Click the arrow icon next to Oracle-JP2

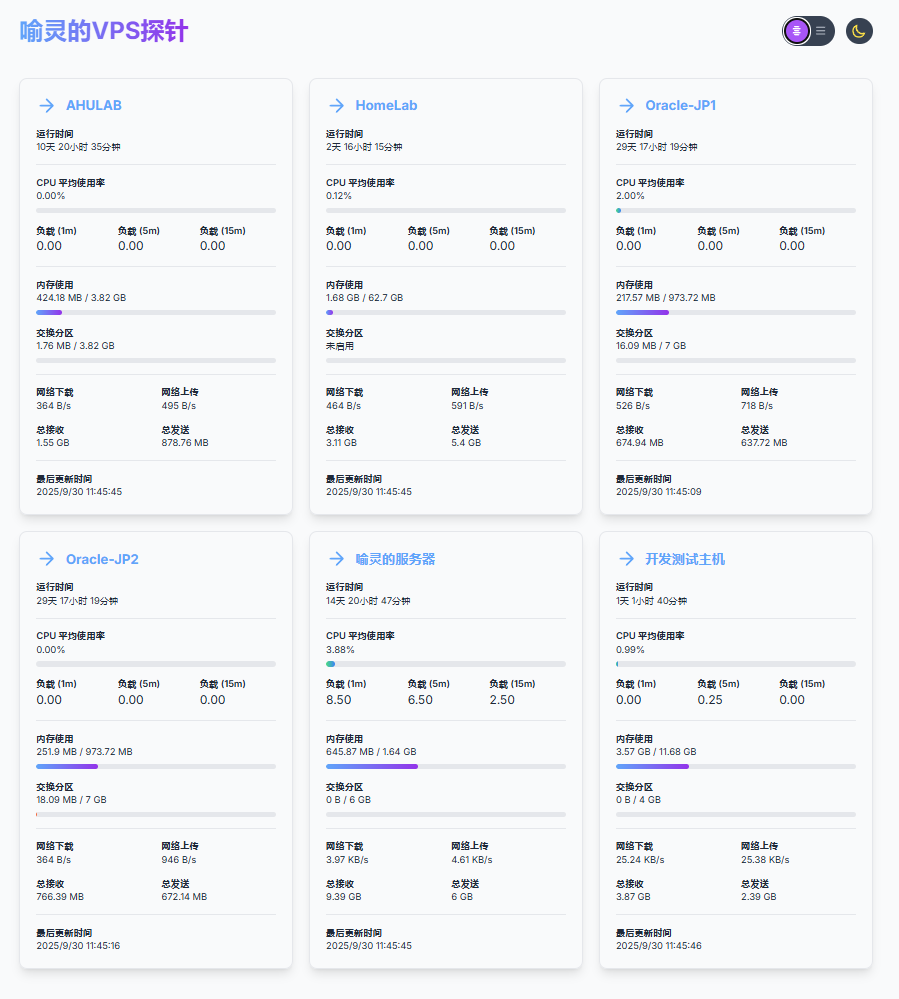pyautogui.click(x=47, y=559)
